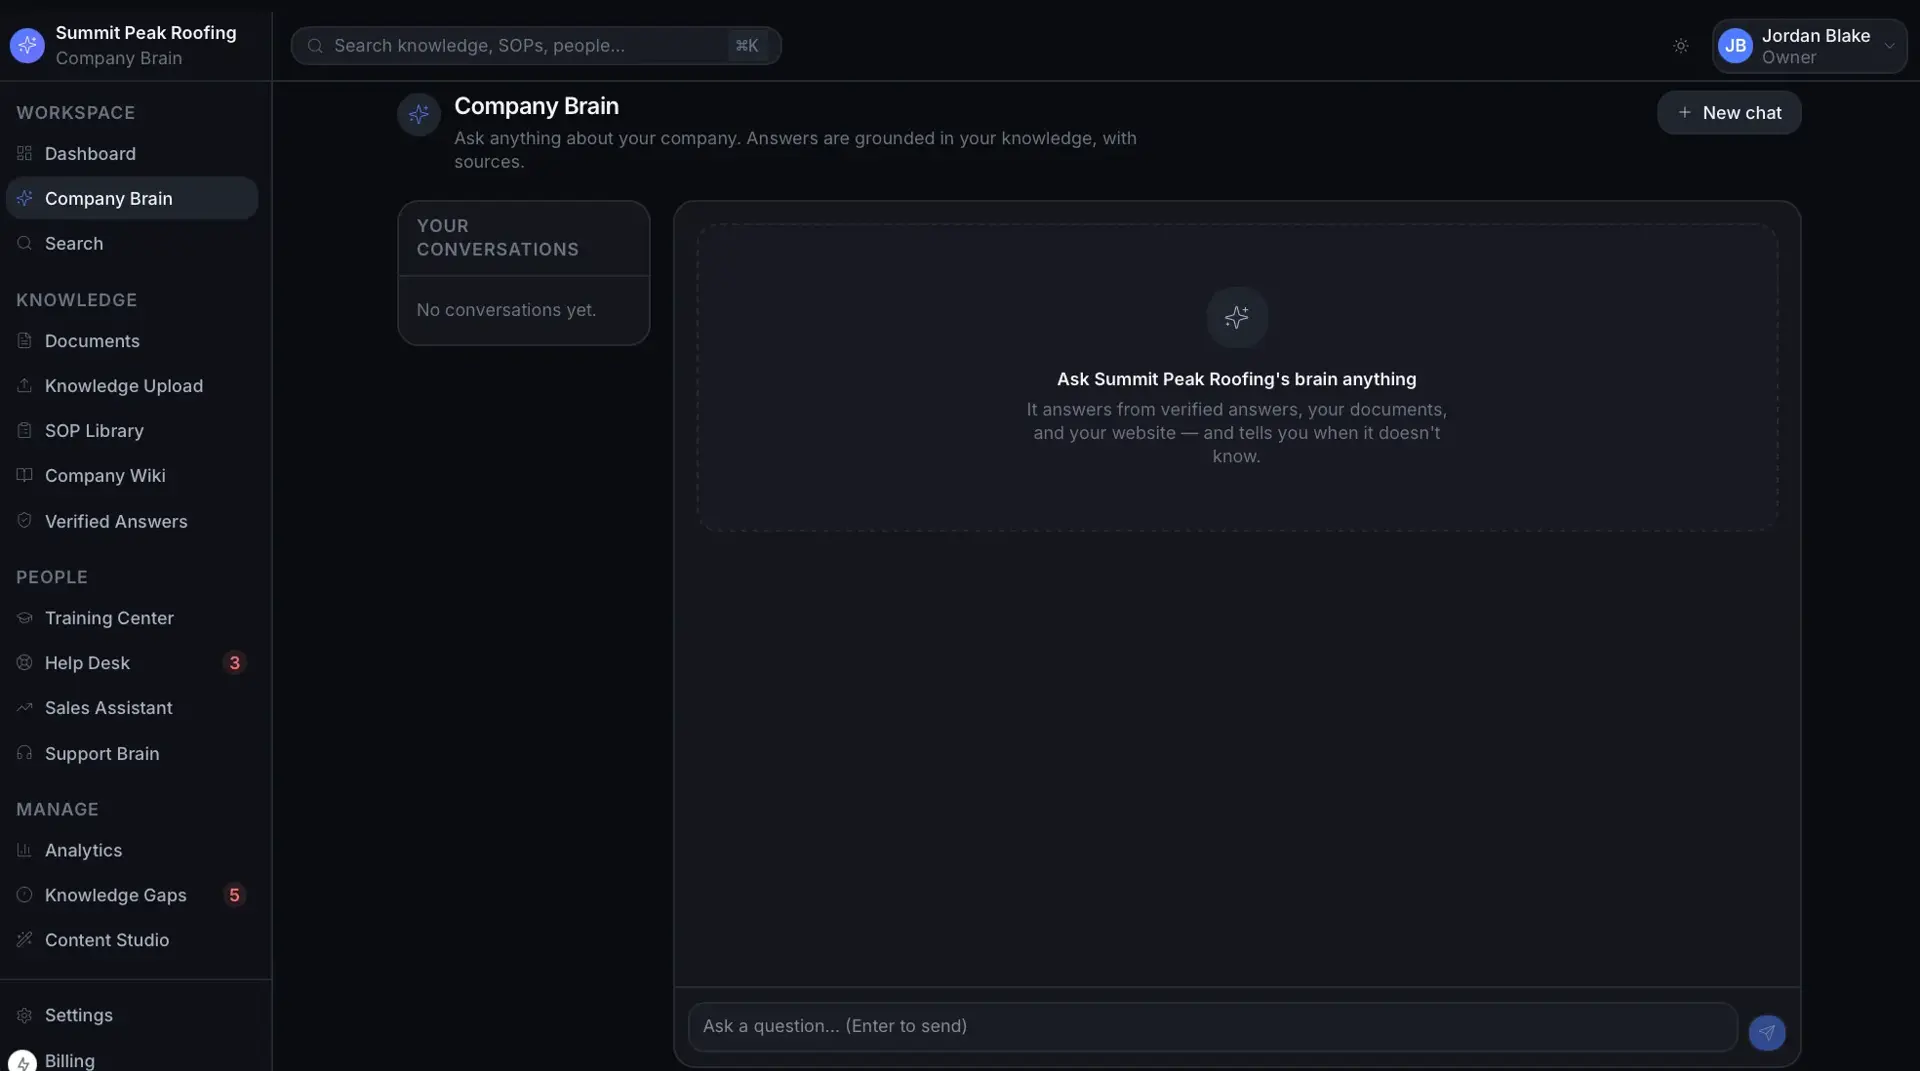Go to Verified Answers

click(132, 520)
